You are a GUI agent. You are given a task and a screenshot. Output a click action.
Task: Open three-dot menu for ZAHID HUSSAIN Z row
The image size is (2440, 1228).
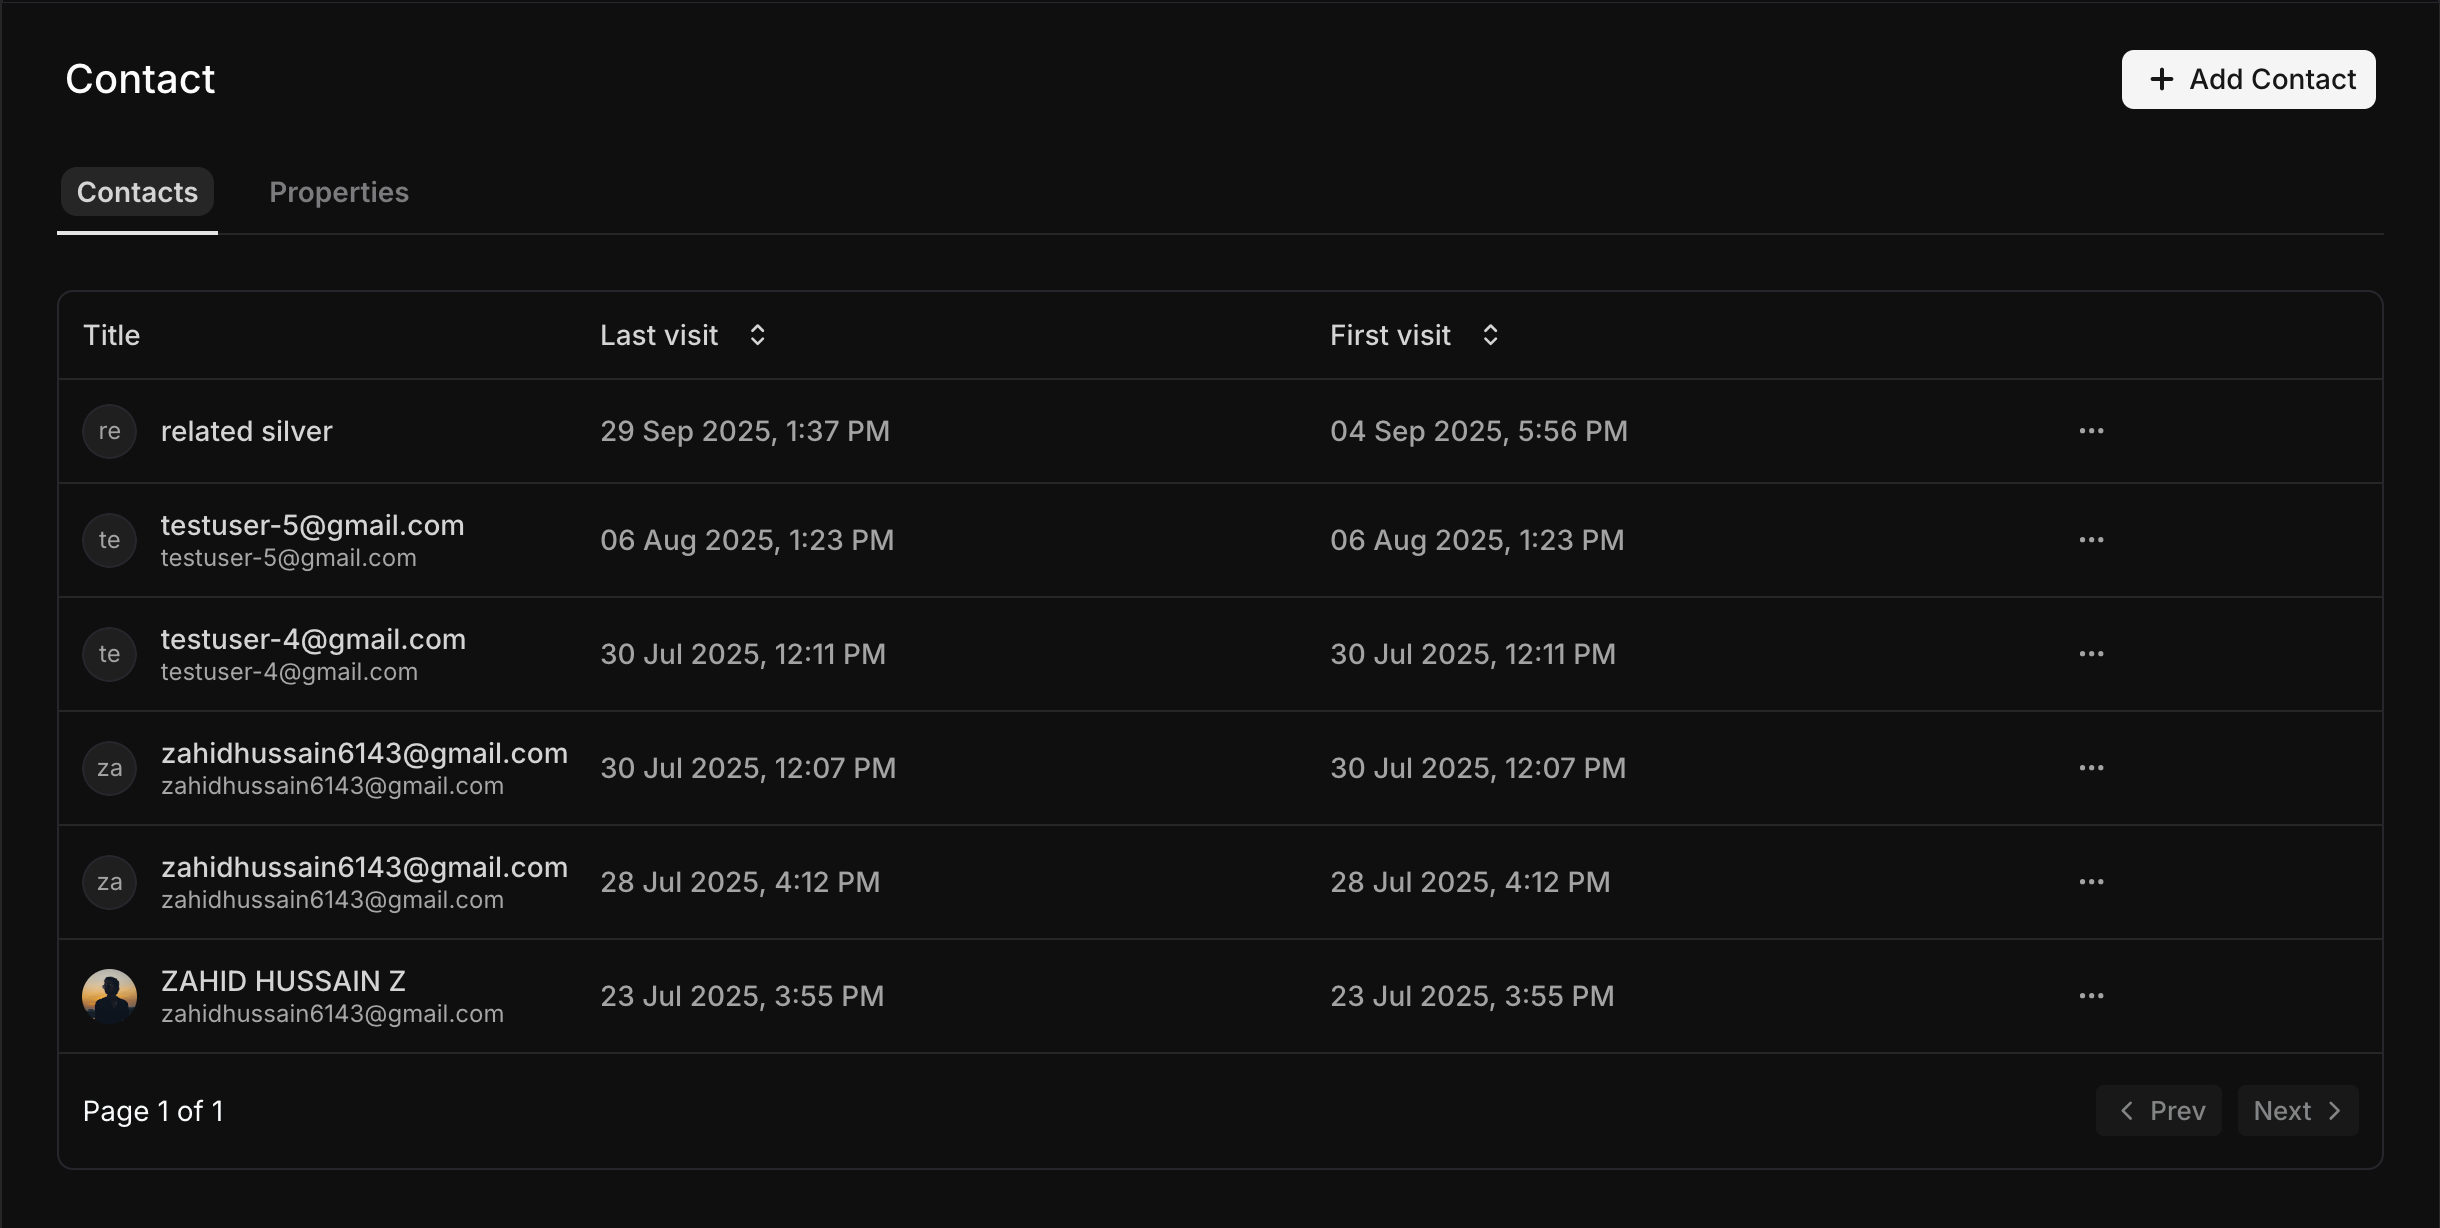click(x=2091, y=996)
